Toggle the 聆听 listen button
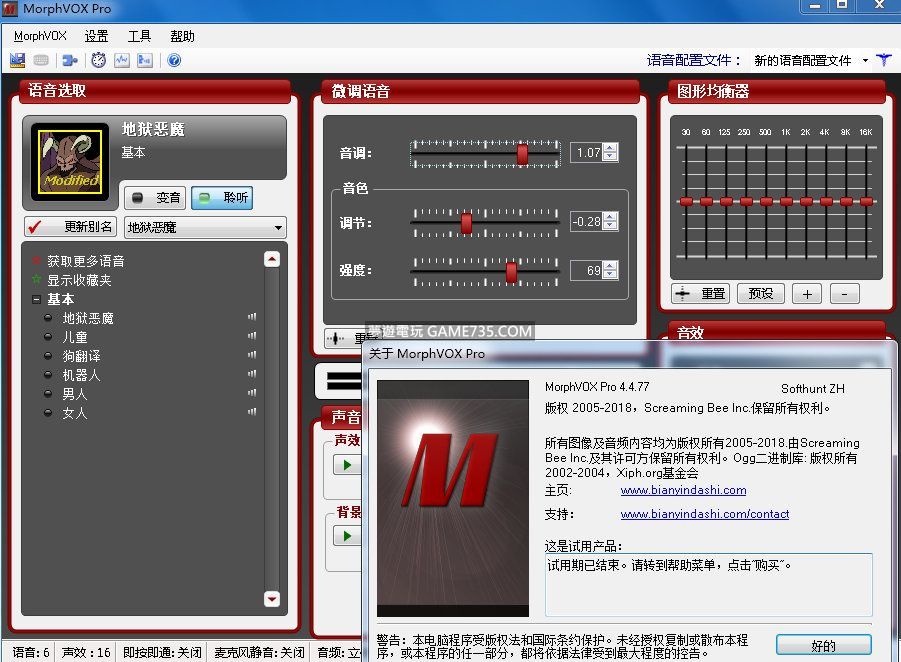901x662 pixels. (x=222, y=198)
